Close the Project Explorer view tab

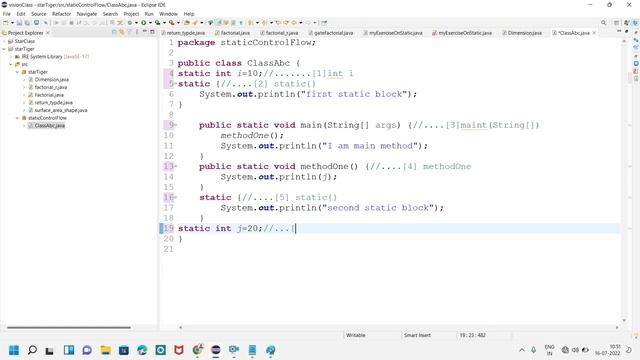(48, 33)
